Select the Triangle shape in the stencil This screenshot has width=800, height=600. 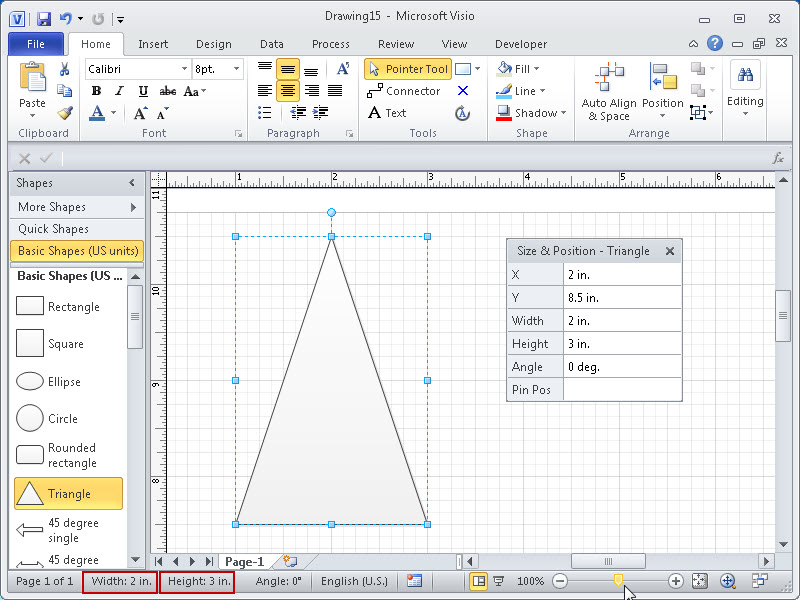click(x=67, y=493)
